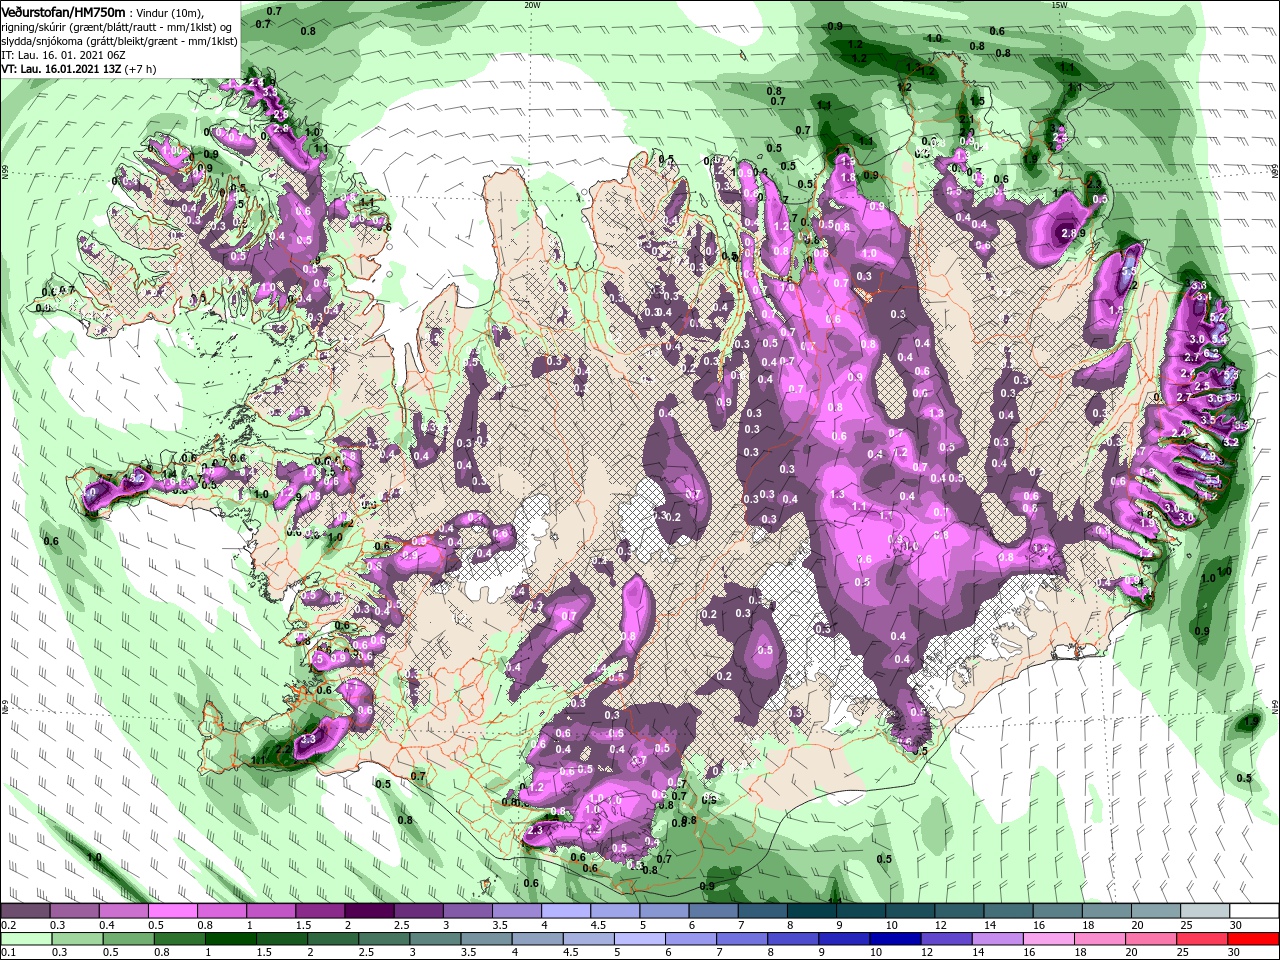Pick the bright pink 0.5 snow scale swatch
The image size is (1280, 960).
172,911
